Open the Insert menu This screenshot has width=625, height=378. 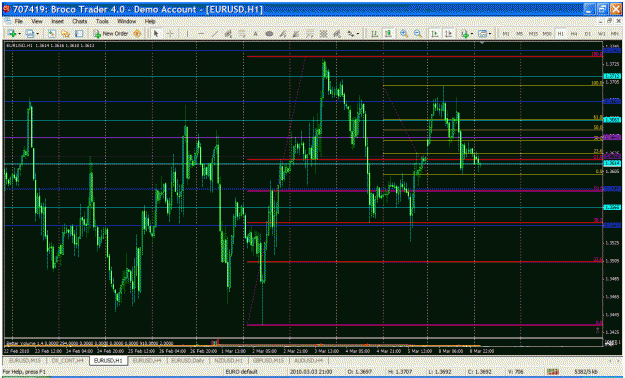click(57, 21)
